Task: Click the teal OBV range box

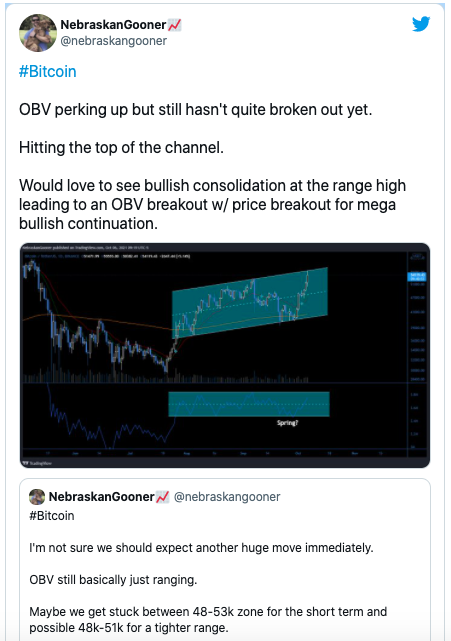Action: pyautogui.click(x=249, y=404)
